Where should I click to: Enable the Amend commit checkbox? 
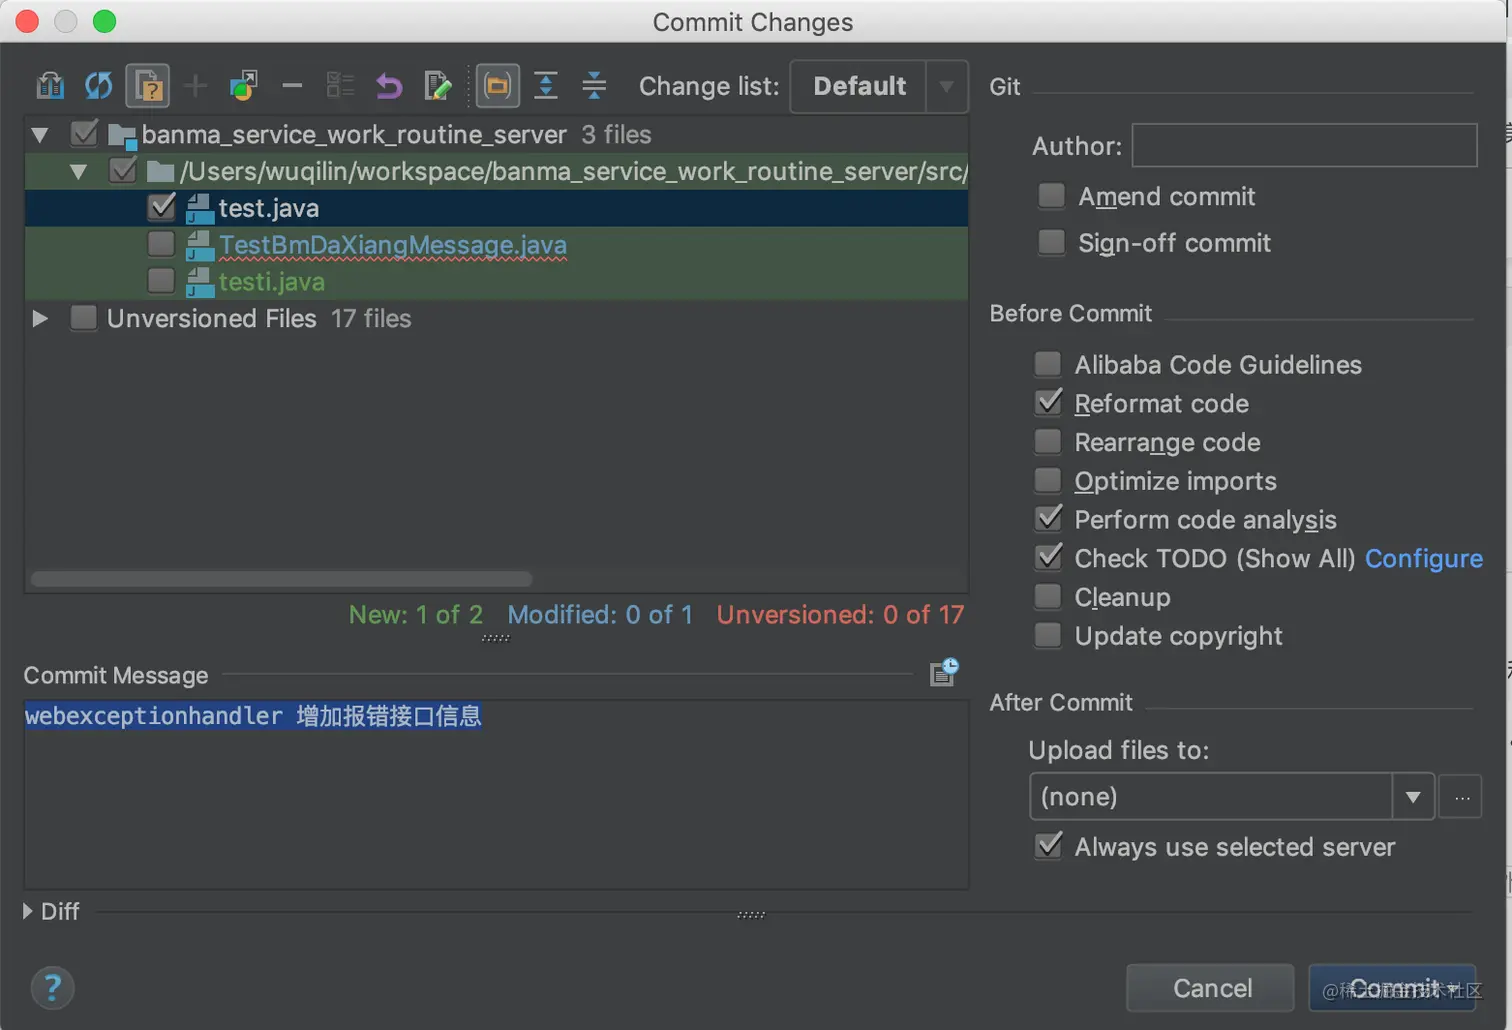click(1052, 196)
